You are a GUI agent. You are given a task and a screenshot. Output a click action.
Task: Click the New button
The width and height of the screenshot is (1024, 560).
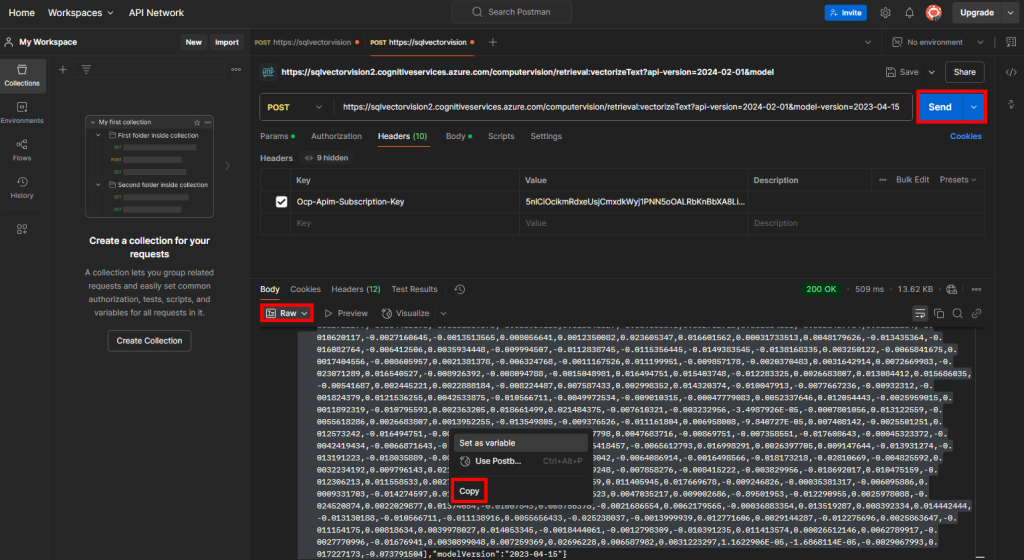click(193, 42)
